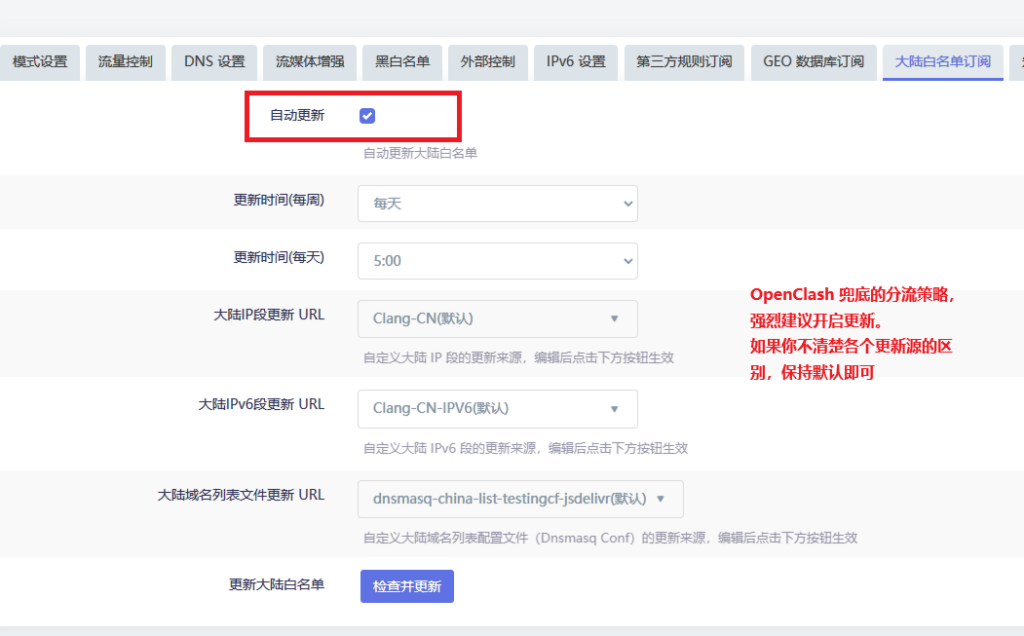Open the 流量控制 tab
This screenshot has width=1024, height=636.
pos(125,62)
